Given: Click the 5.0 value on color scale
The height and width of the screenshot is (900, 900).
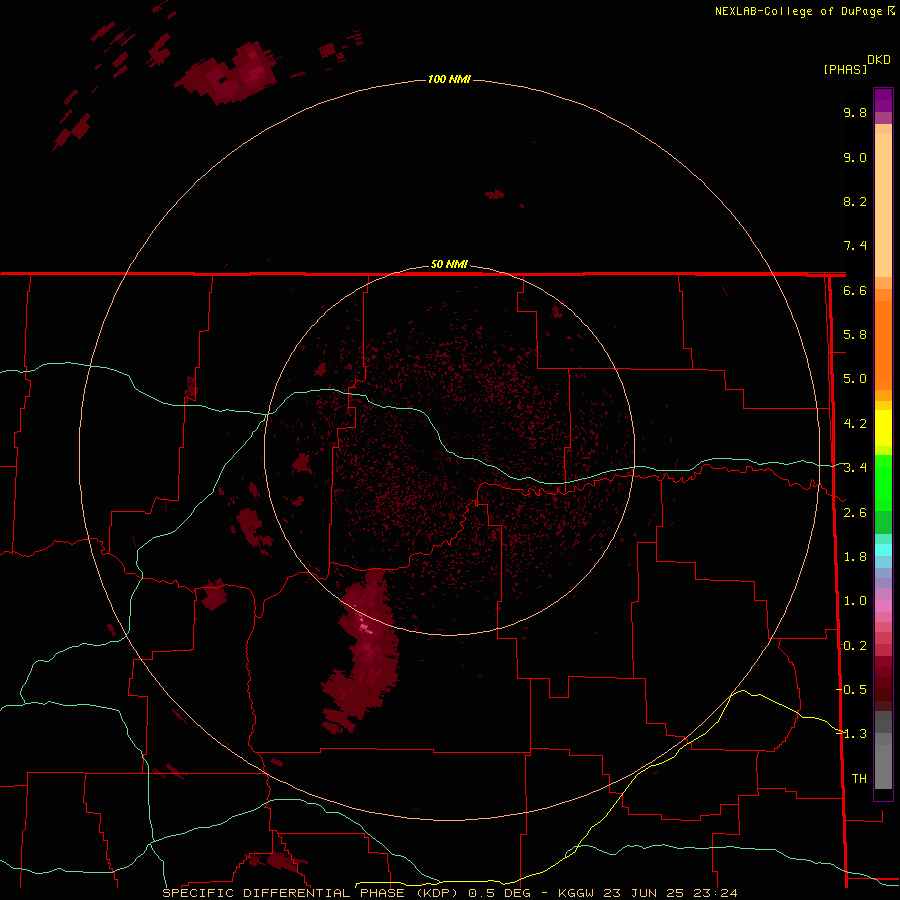Looking at the screenshot, I should 855,379.
